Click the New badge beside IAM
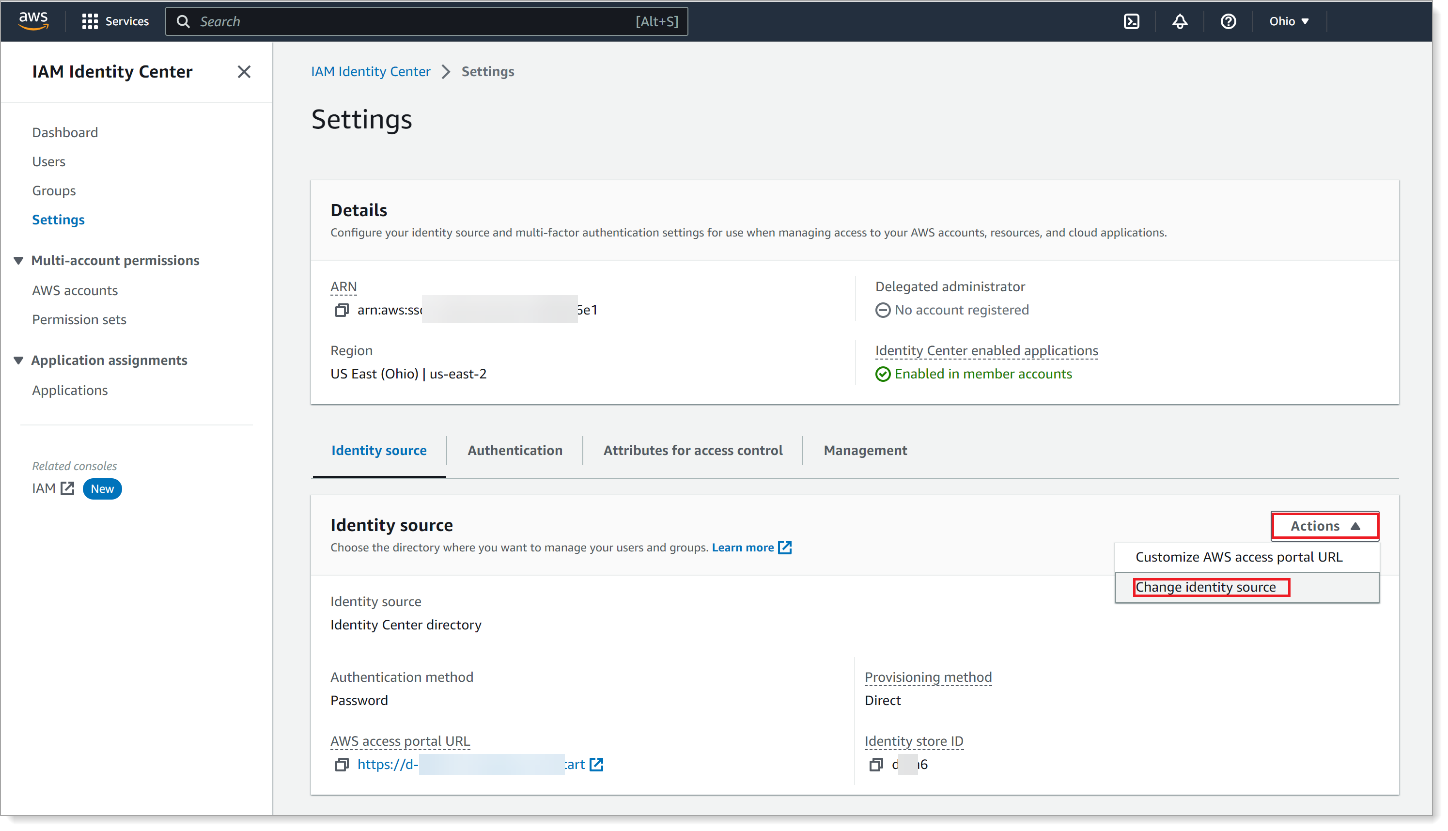 click(102, 489)
